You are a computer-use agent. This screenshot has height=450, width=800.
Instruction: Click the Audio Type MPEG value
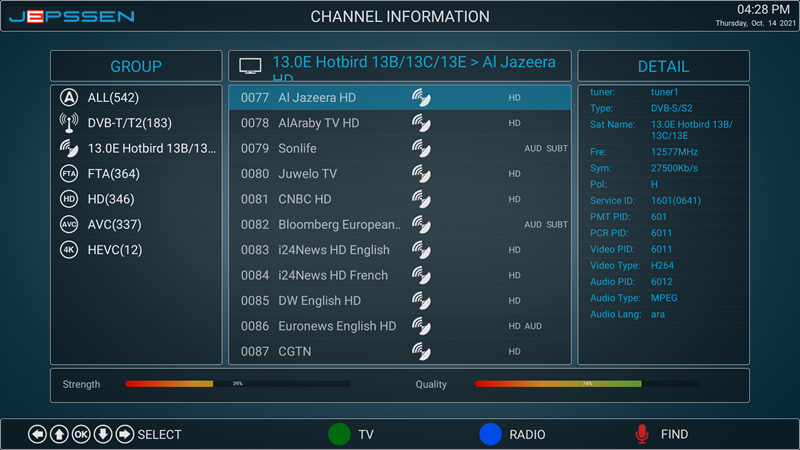click(x=664, y=298)
